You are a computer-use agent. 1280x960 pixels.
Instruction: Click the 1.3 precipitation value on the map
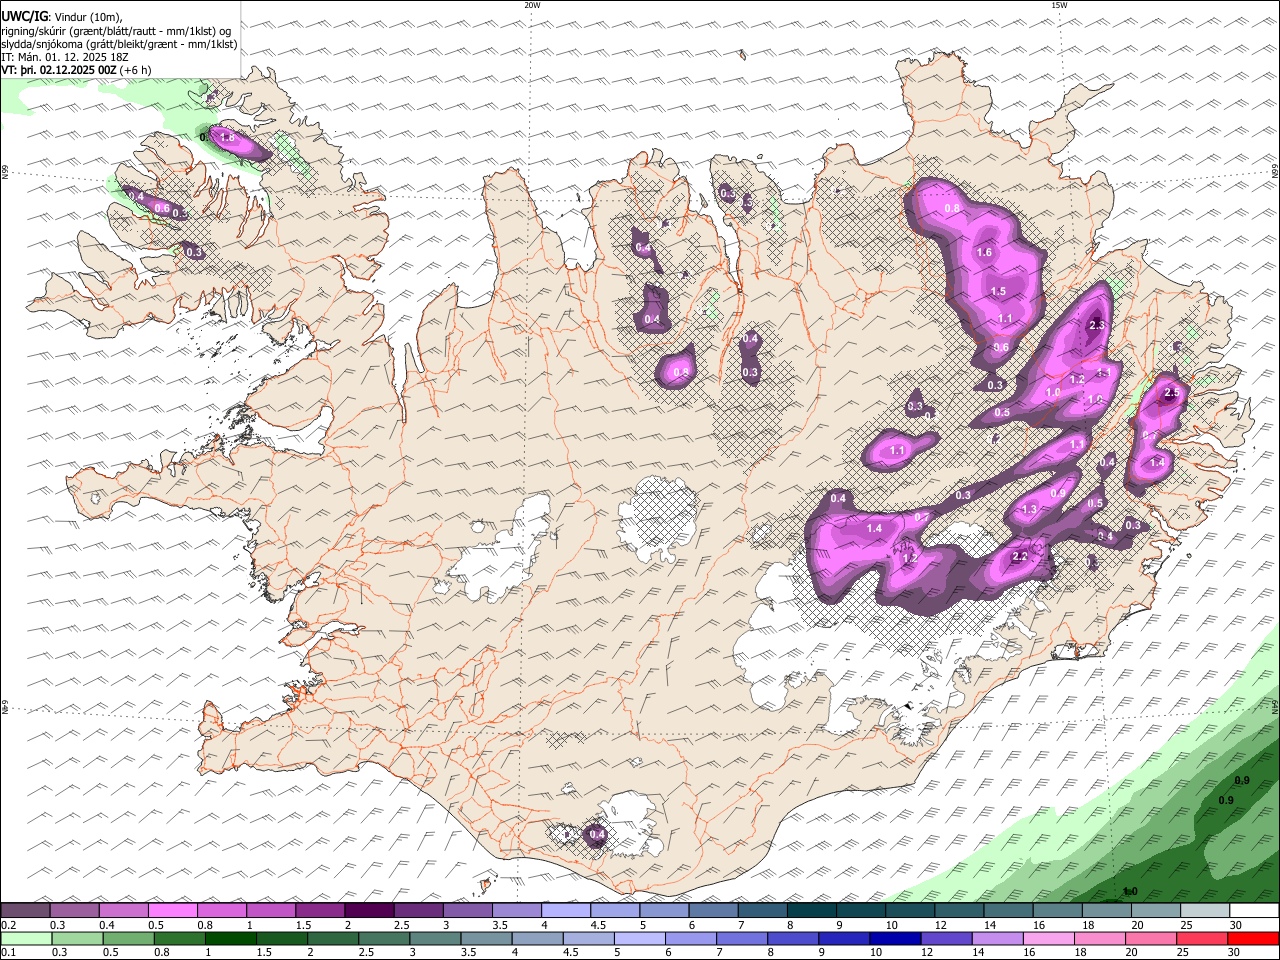1030,510
